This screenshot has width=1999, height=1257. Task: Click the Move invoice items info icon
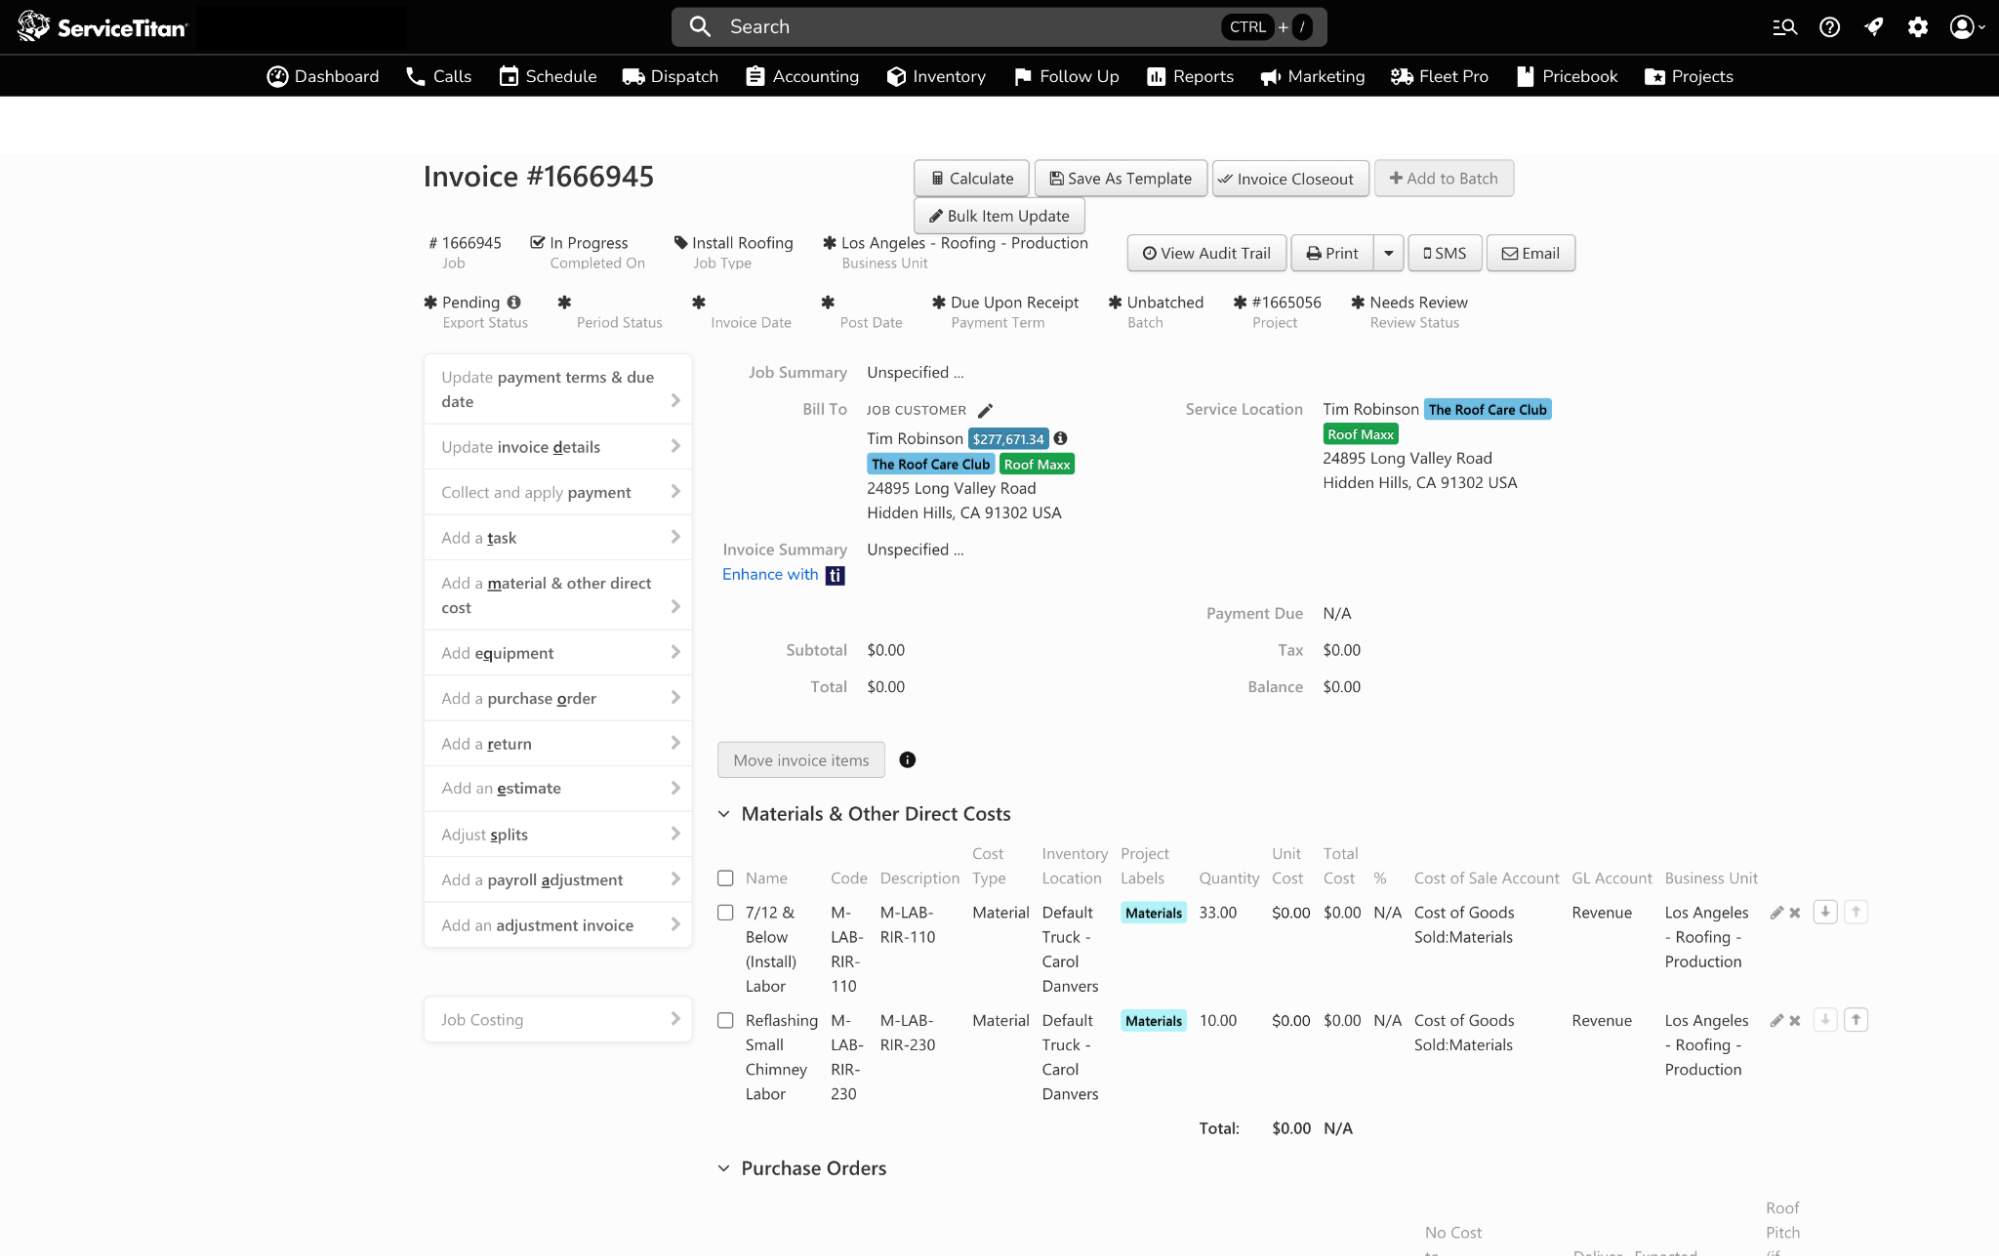(907, 760)
